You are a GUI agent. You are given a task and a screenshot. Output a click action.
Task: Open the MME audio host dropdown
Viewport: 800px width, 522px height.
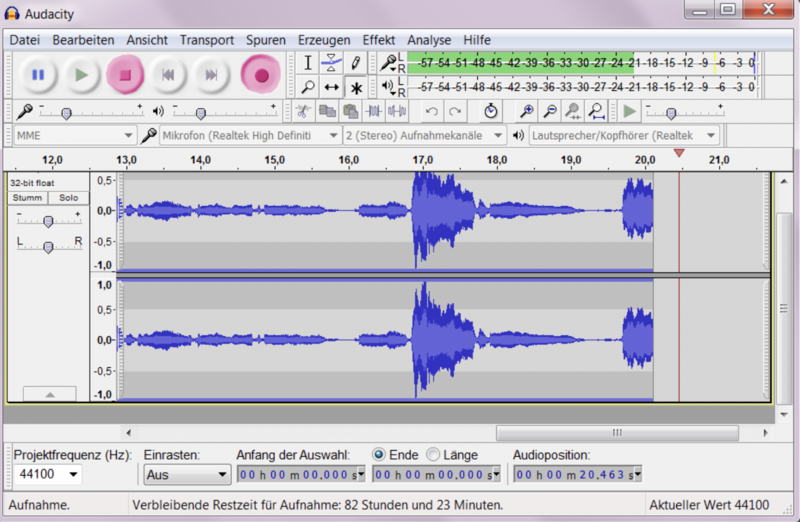(x=75, y=135)
